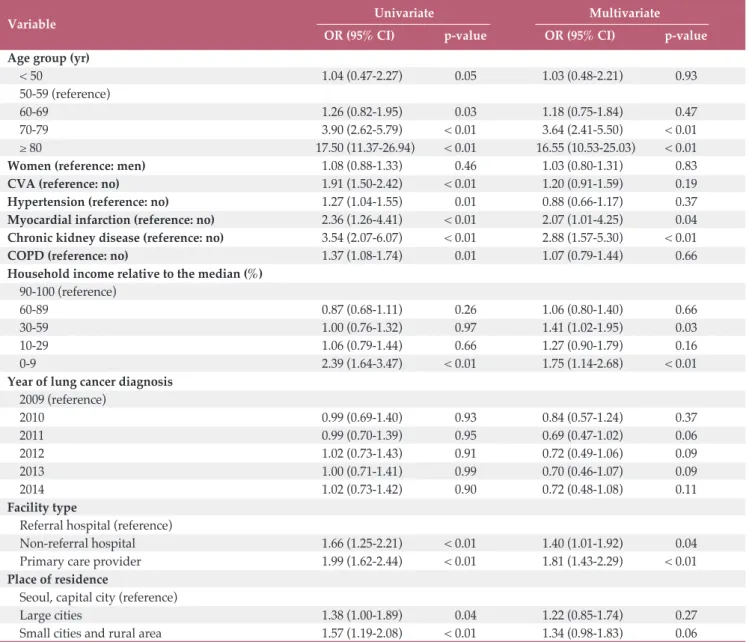Select the '30-59' income row label
The image size is (749, 642).
(x=34, y=328)
